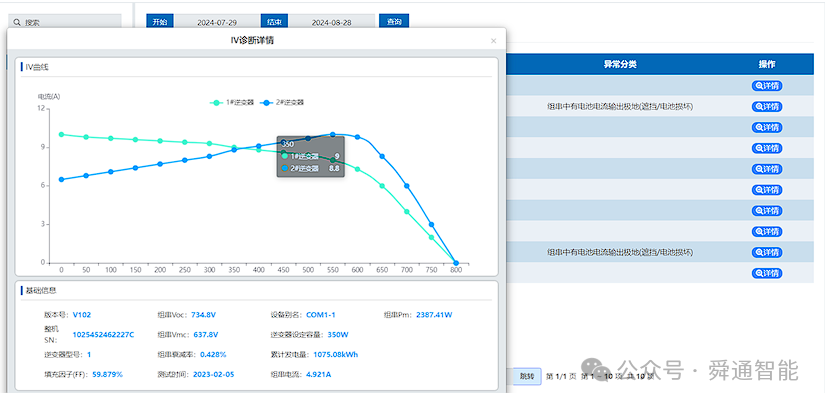The image size is (825, 403).
Task: Click the 操作 column header
Action: (767, 64)
